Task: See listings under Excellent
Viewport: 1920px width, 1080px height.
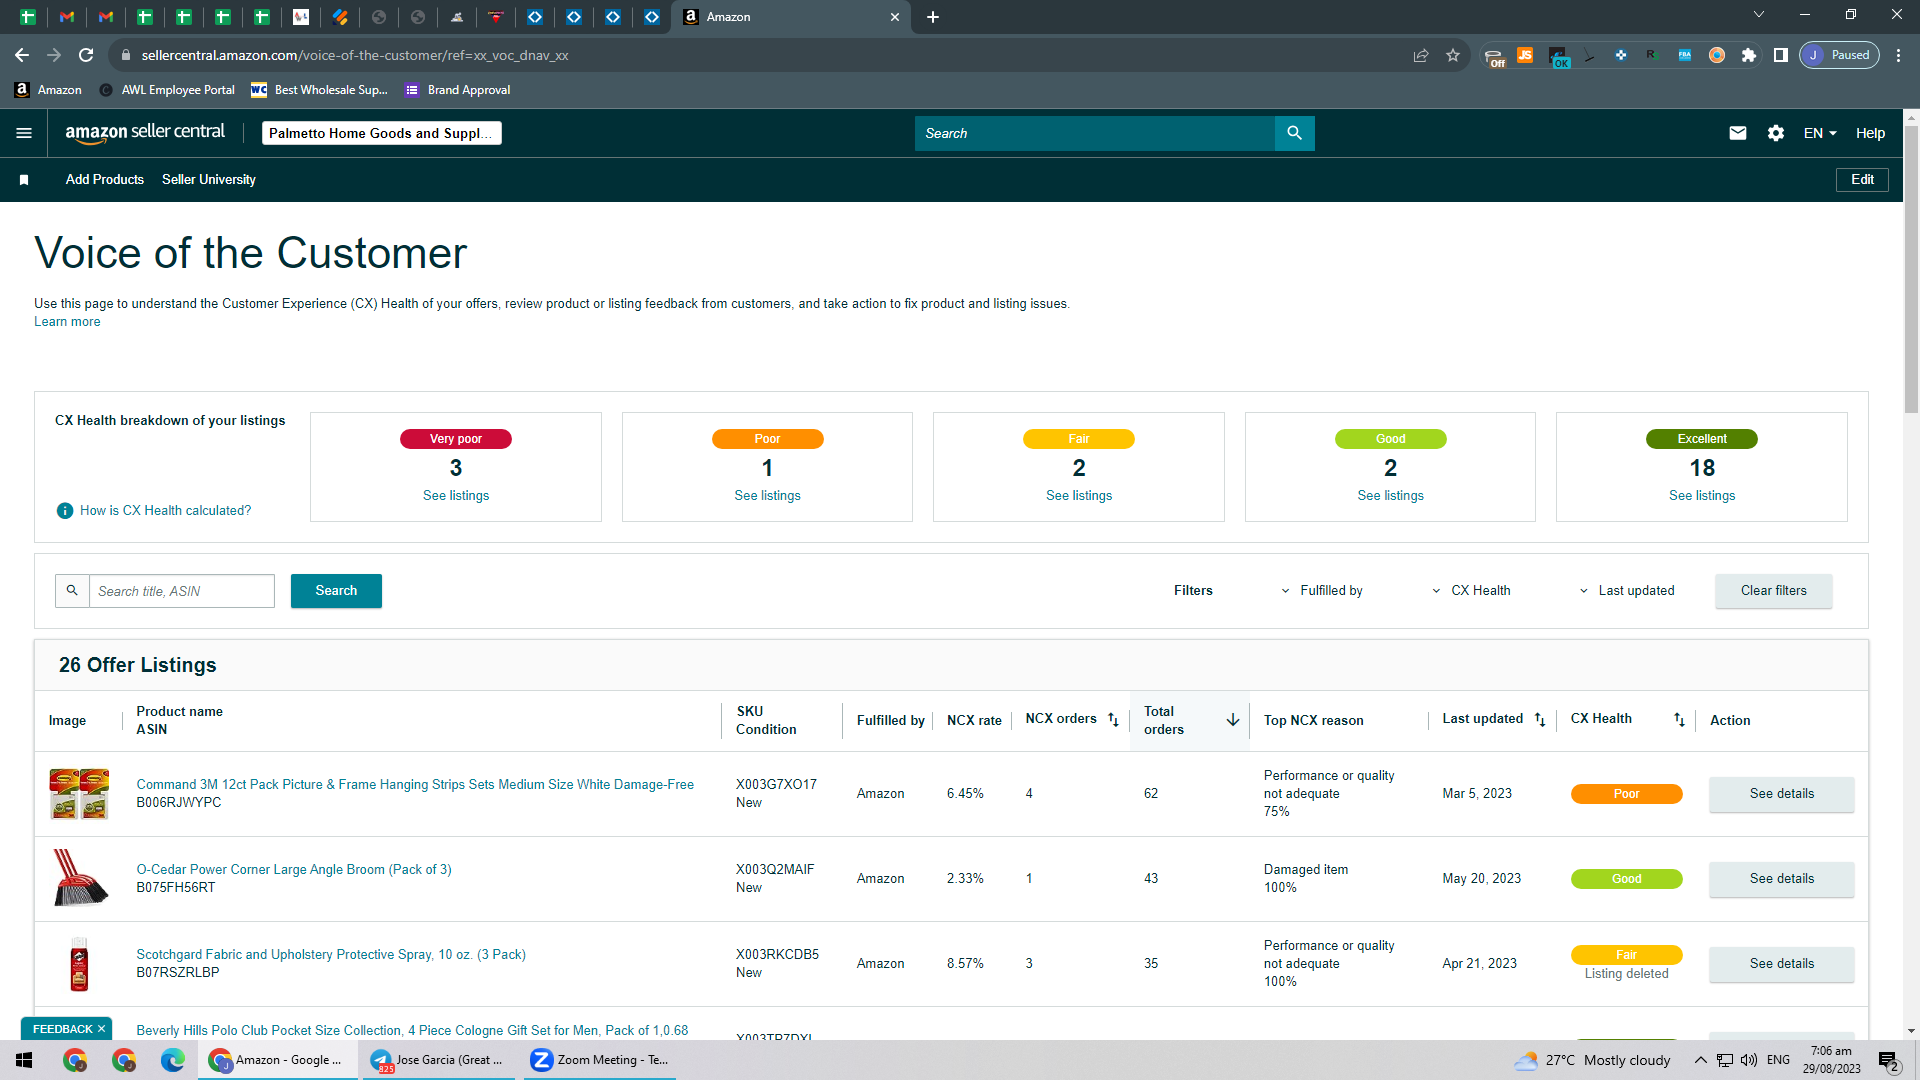Action: [1702, 496]
